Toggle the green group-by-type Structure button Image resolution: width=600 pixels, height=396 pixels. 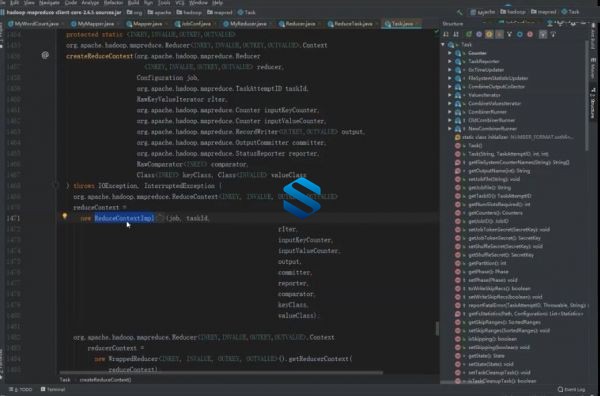click(468, 34)
